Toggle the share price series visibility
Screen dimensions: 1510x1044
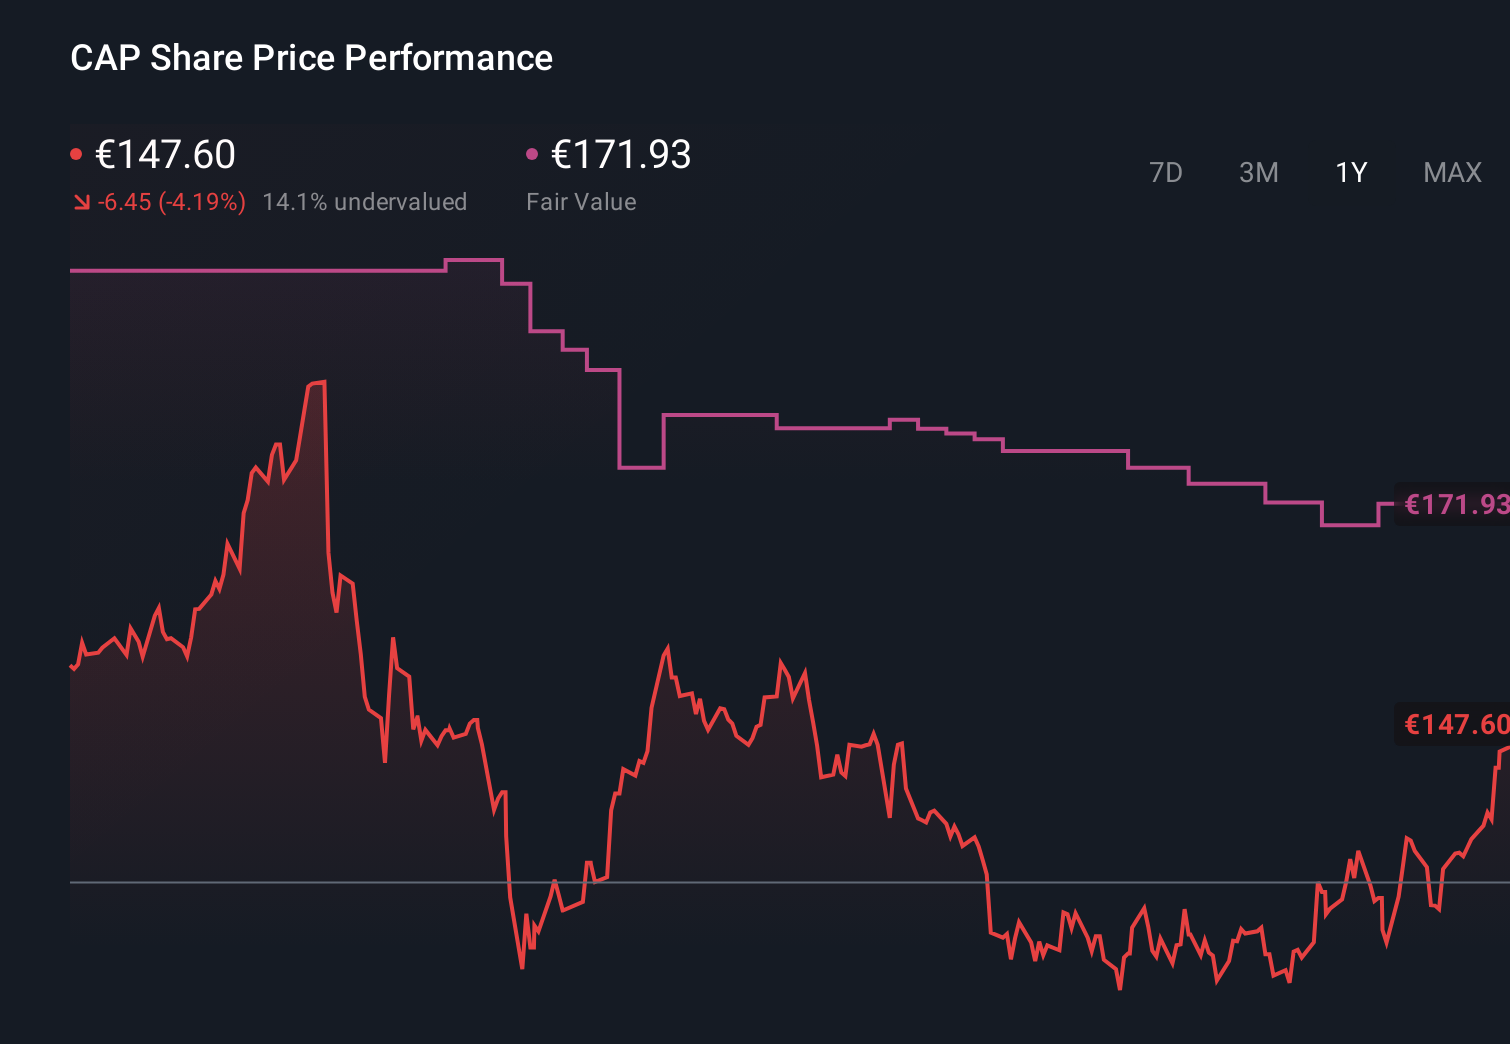(x=165, y=155)
